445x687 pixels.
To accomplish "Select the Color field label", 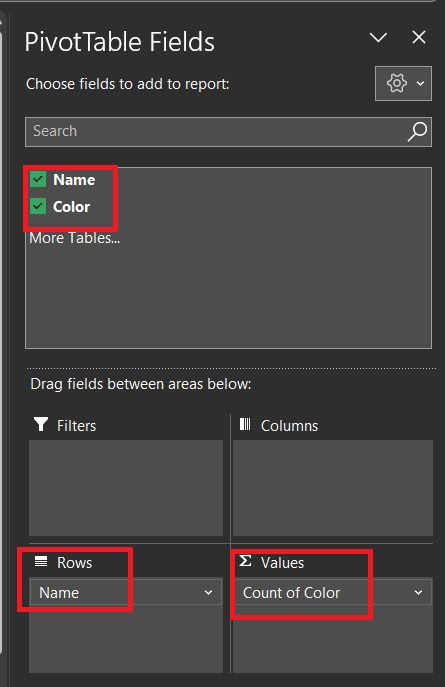I will [71, 206].
